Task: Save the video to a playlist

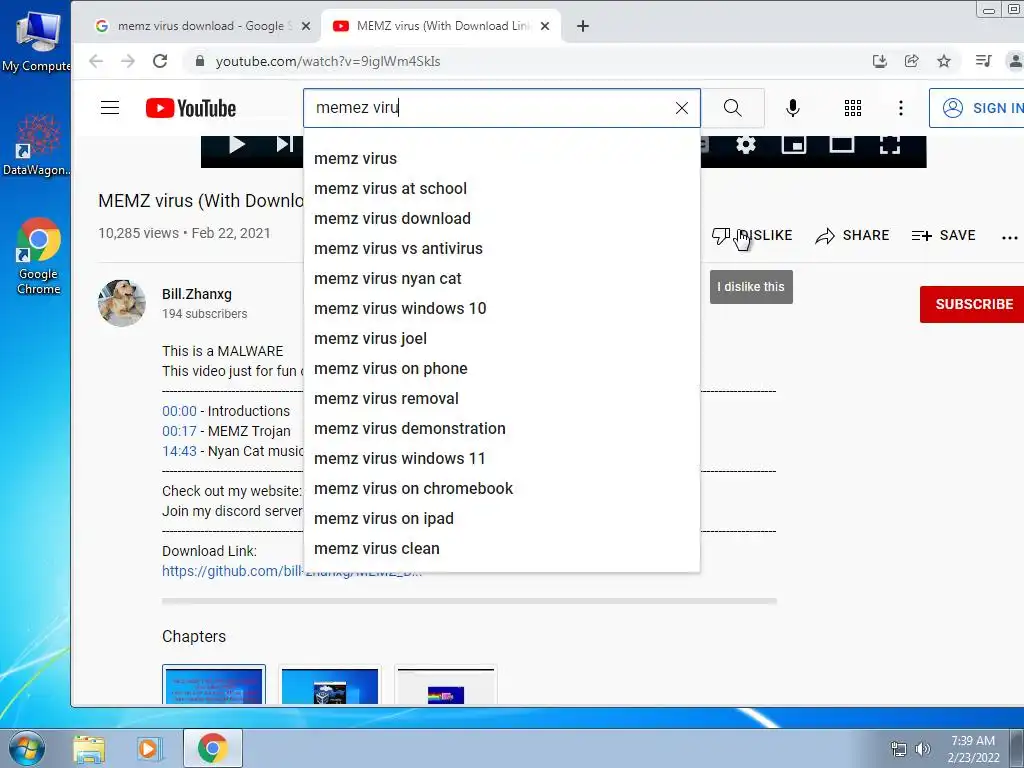Action: tap(943, 236)
